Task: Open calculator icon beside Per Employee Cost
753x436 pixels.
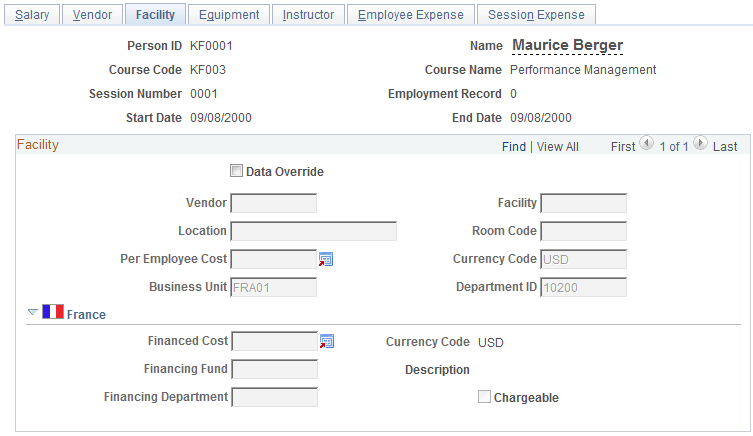Action: [326, 259]
